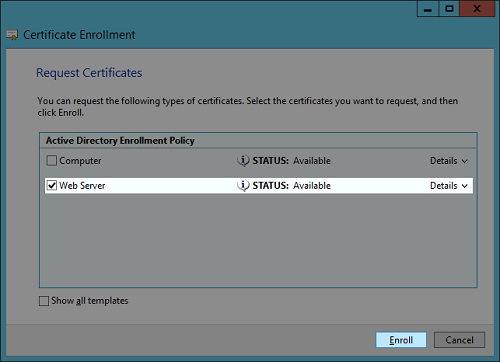Click the Enroll button
The height and width of the screenshot is (362, 500).
click(401, 340)
